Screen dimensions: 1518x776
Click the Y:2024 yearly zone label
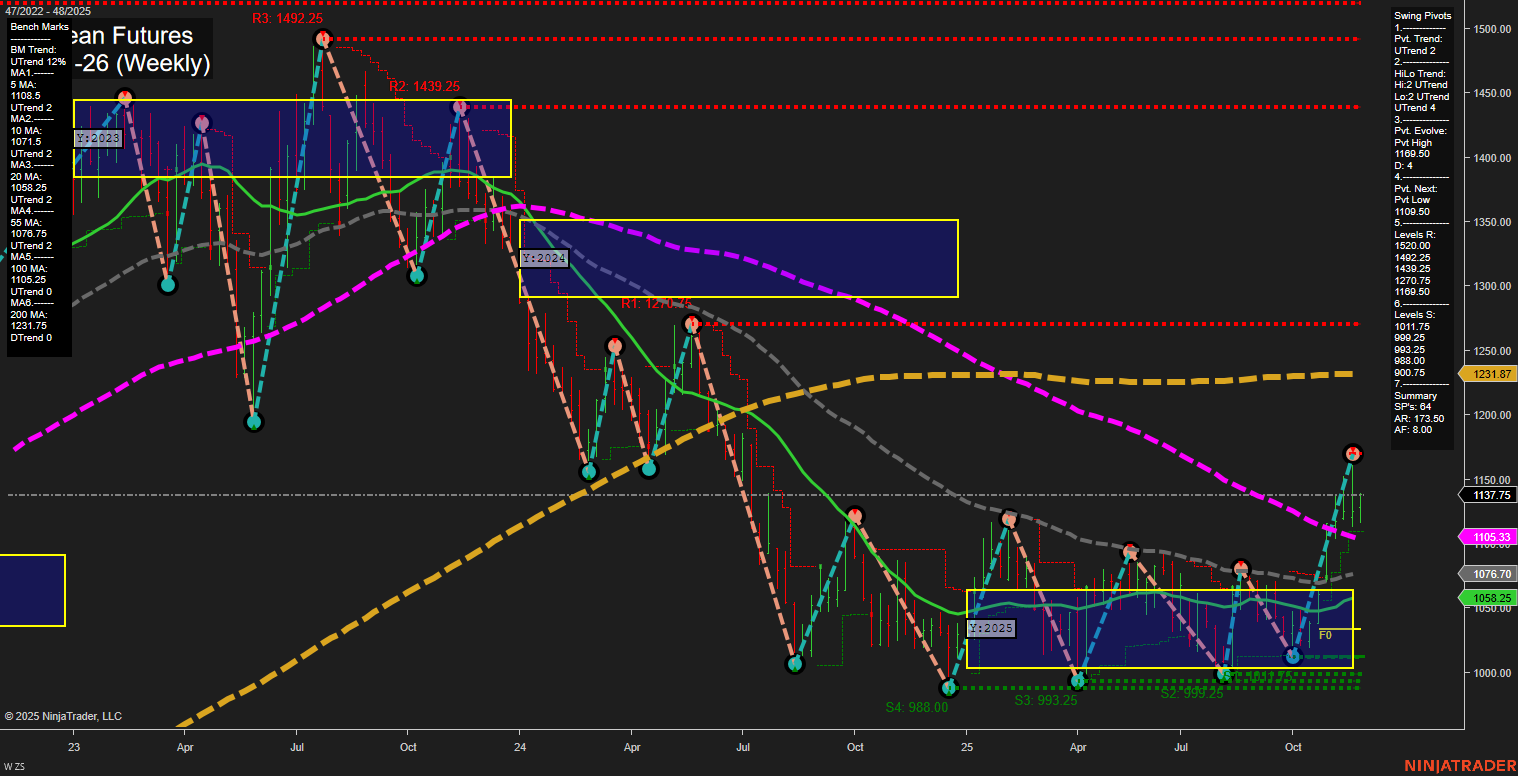click(545, 258)
